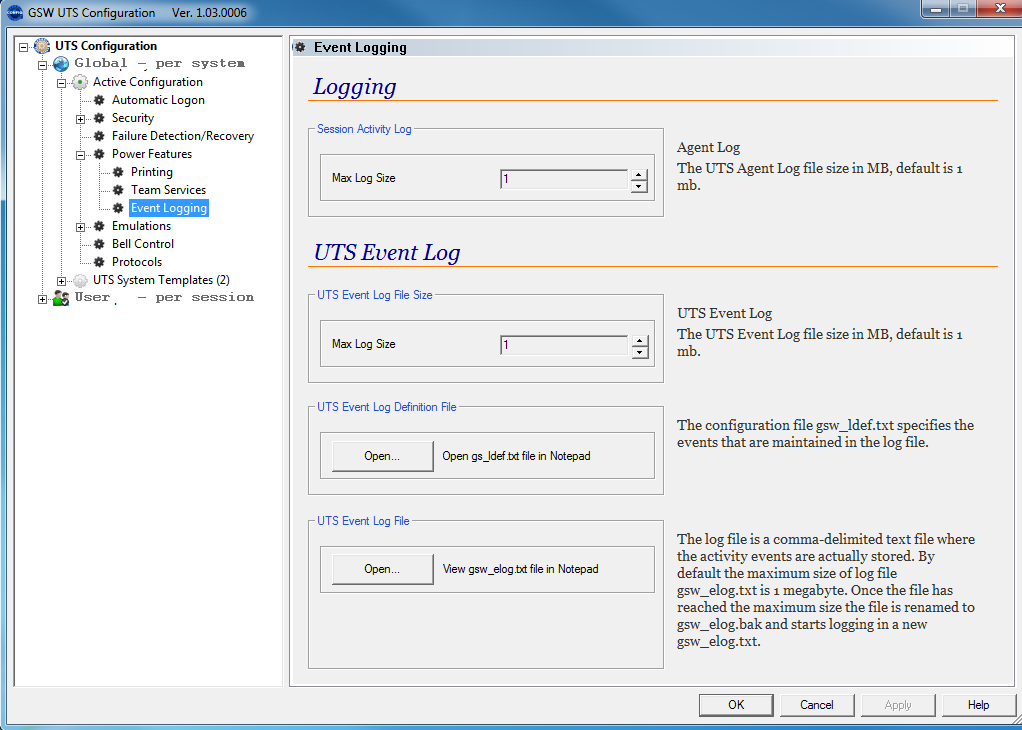The image size is (1022, 730).
Task: Increase UTS Event Log max size
Action: point(639,340)
